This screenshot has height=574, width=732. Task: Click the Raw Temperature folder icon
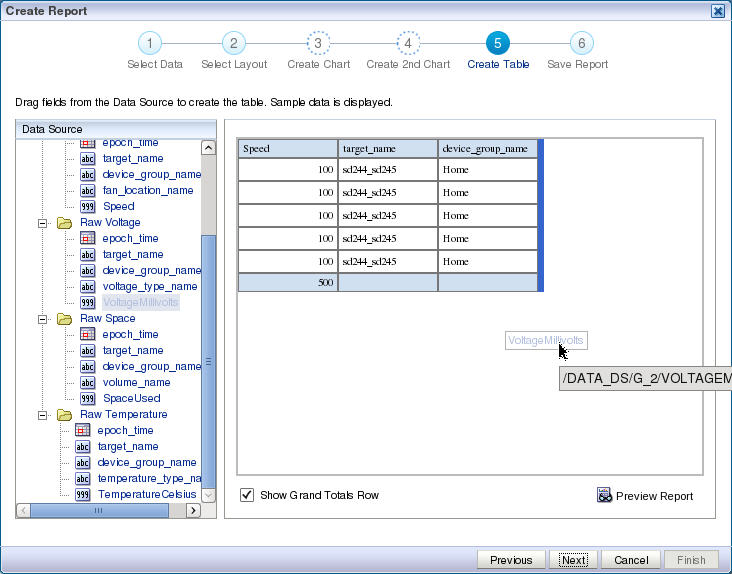coord(64,415)
